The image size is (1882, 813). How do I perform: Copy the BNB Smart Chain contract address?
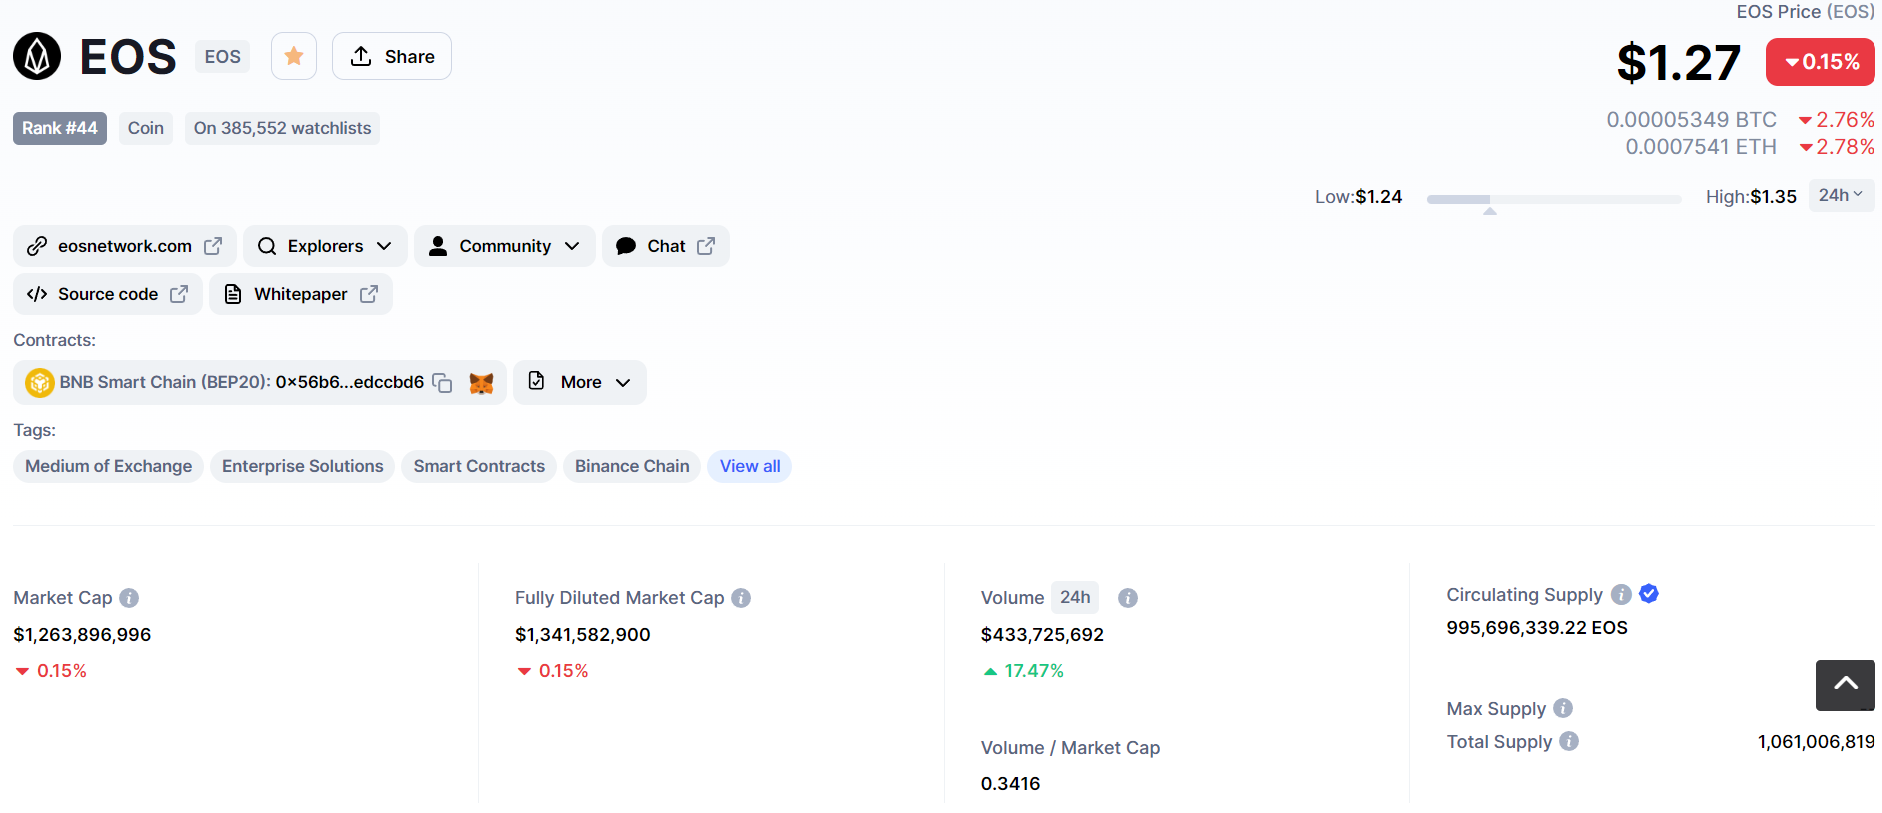[442, 383]
